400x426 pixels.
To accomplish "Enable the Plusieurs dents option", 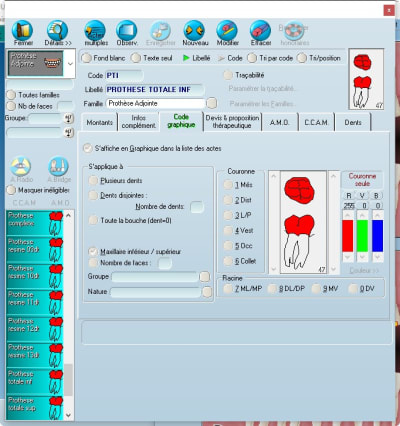I will [x=93, y=180].
